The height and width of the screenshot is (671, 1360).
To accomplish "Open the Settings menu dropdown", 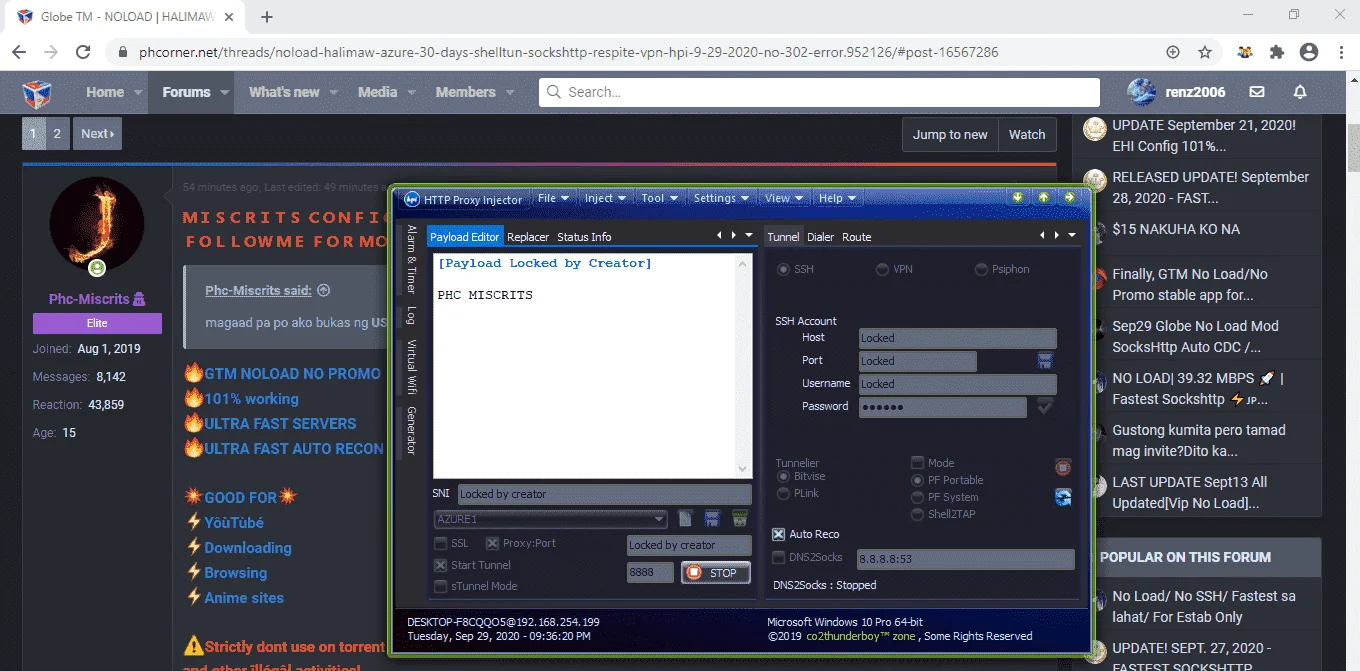I will coord(722,198).
